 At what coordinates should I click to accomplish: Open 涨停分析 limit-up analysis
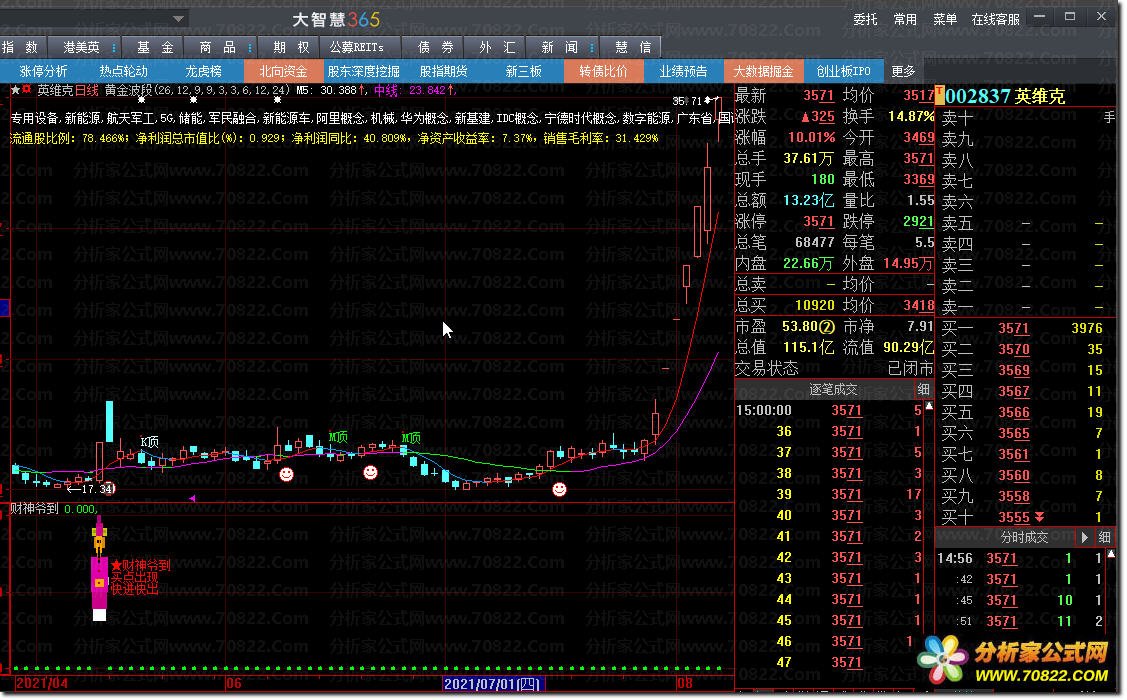pyautogui.click(x=43, y=71)
